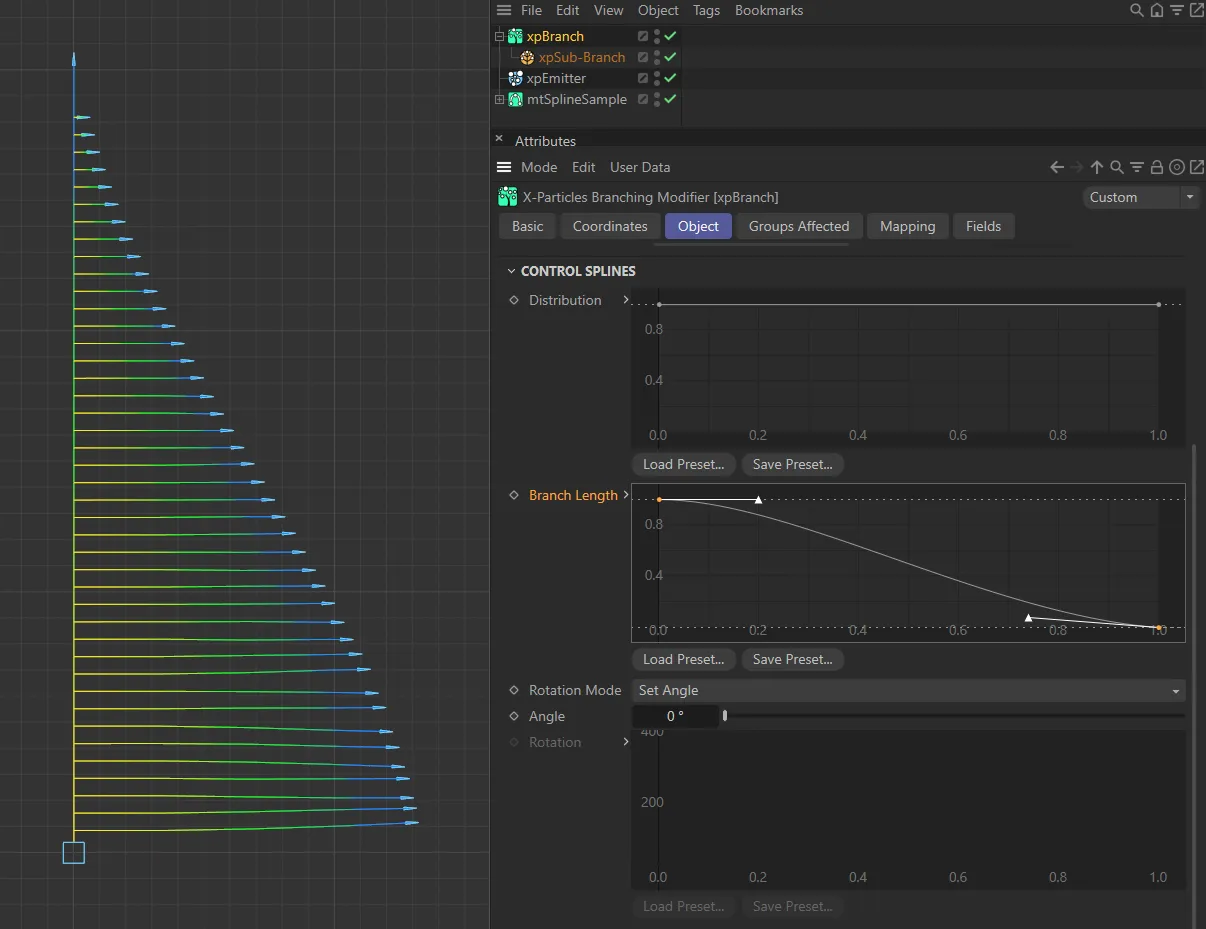
Task: Disable the mtSplineSample checkmark
Action: coord(669,99)
